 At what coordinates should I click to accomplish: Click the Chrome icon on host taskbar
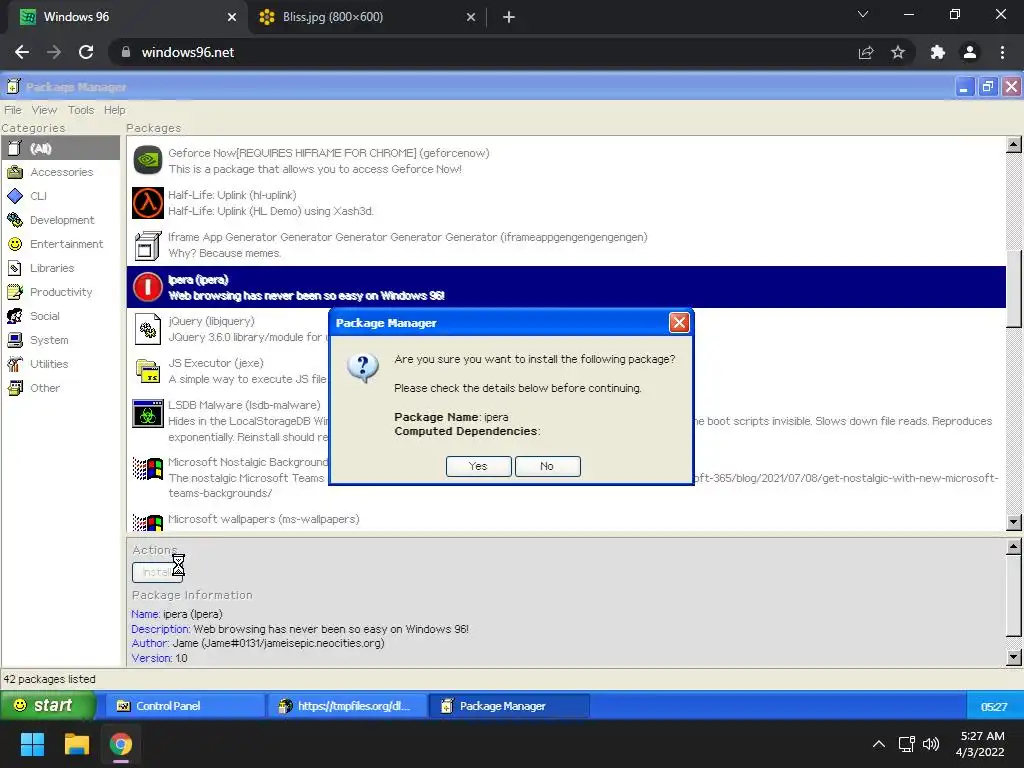pyautogui.click(x=121, y=744)
